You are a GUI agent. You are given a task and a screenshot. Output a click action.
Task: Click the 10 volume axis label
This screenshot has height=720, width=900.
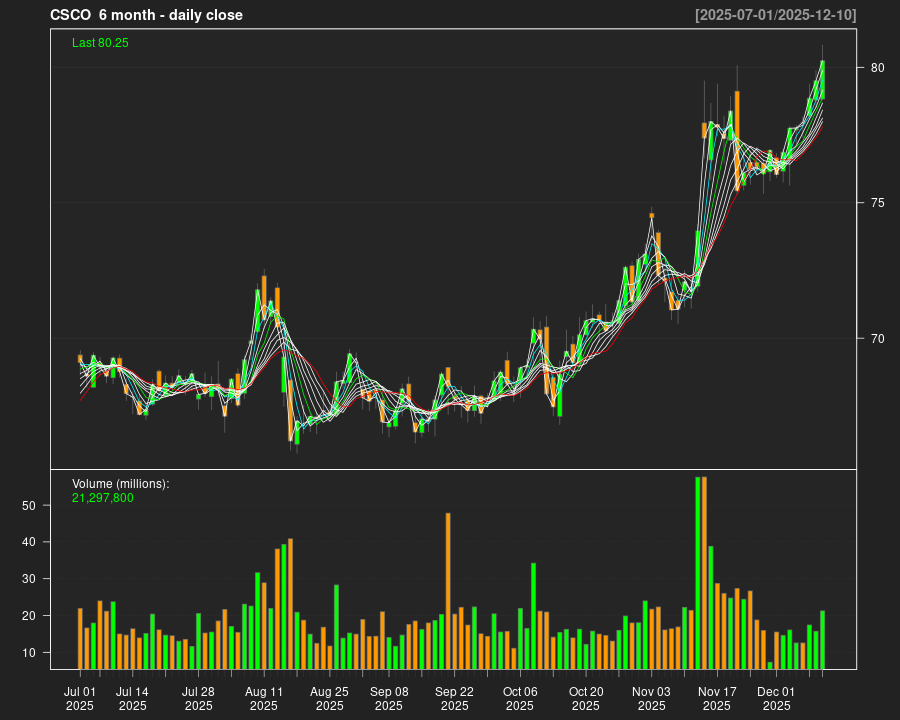29,653
